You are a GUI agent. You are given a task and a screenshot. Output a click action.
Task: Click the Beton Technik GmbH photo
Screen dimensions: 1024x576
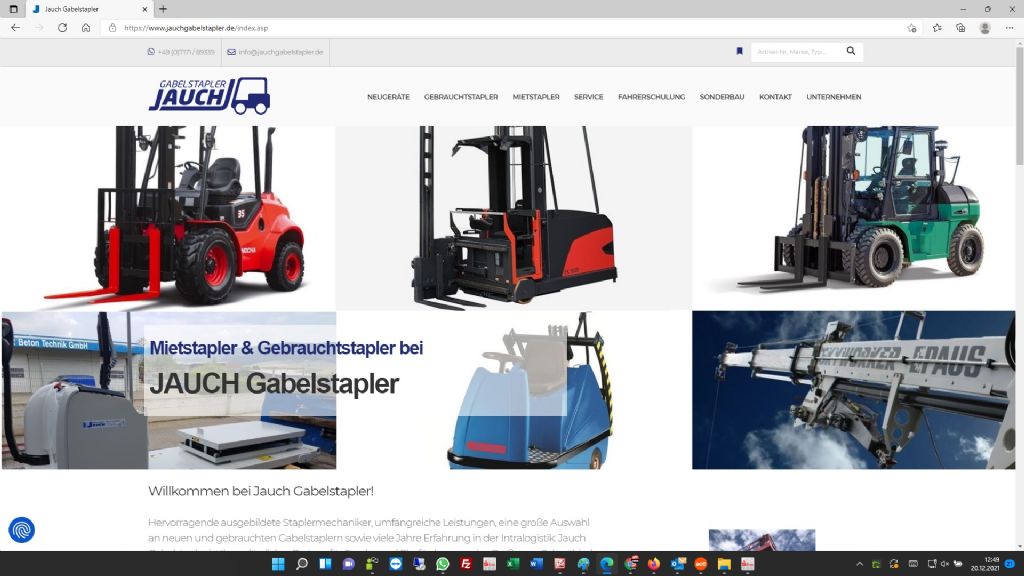click(x=168, y=390)
